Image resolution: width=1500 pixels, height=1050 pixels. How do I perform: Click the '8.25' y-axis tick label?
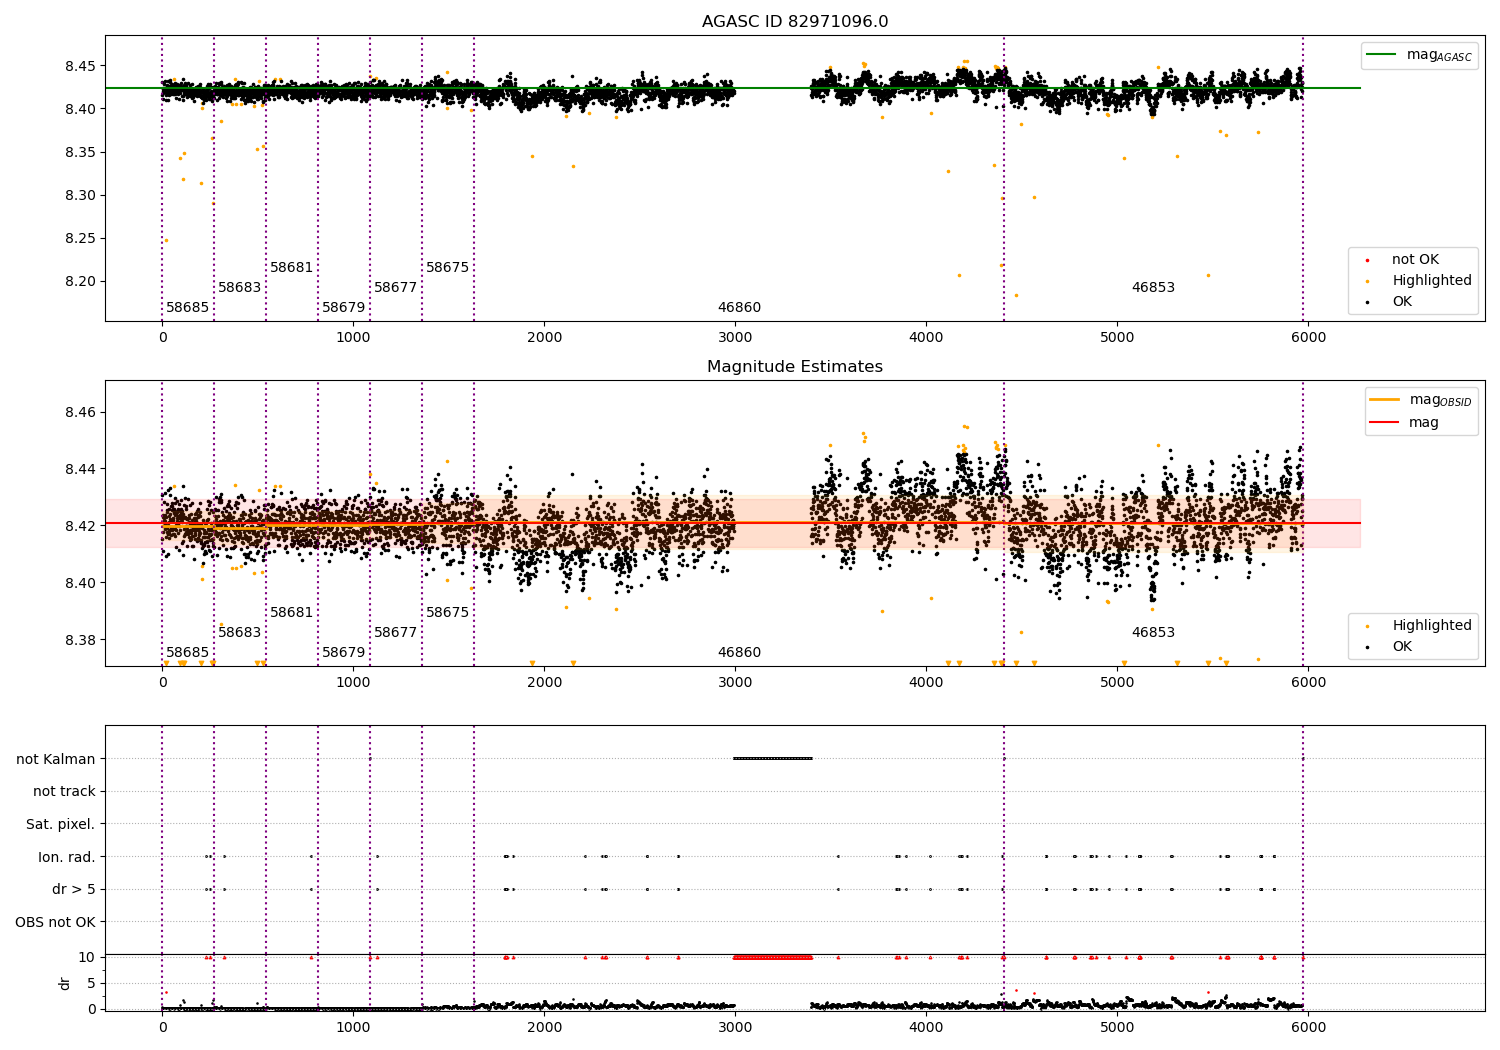pos(81,239)
